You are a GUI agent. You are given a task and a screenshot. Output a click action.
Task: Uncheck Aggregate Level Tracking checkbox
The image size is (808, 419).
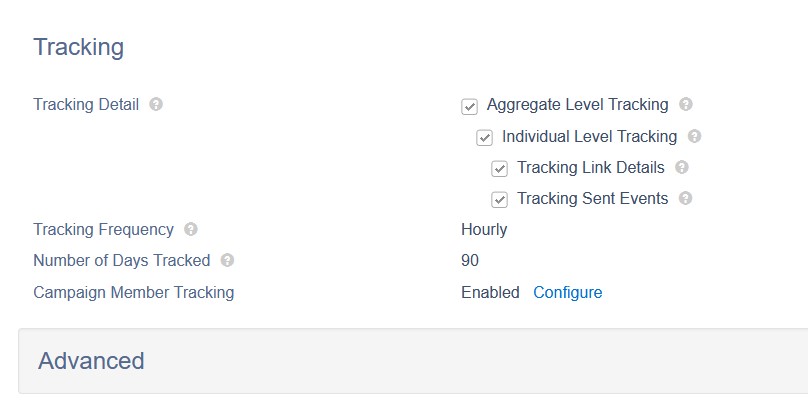tap(469, 107)
